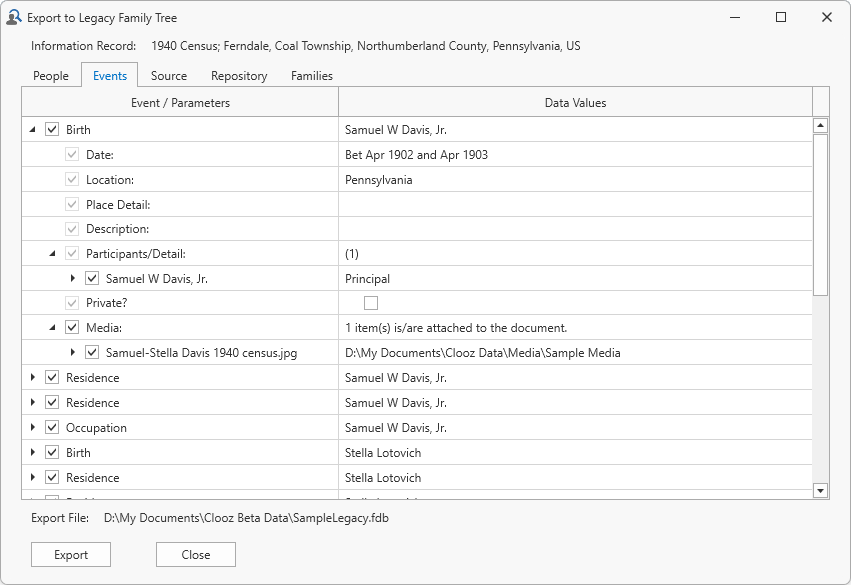
Task: Select the Families tab
Action: [312, 76]
